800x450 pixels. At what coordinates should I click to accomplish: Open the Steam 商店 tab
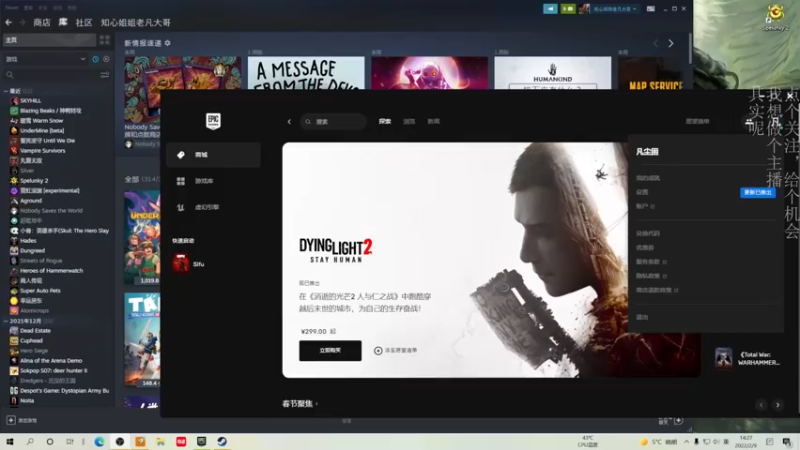coord(42,22)
